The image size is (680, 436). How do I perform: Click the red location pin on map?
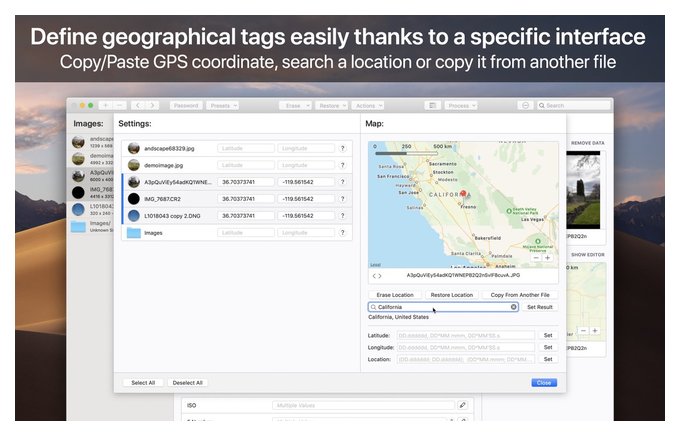pyautogui.click(x=463, y=193)
